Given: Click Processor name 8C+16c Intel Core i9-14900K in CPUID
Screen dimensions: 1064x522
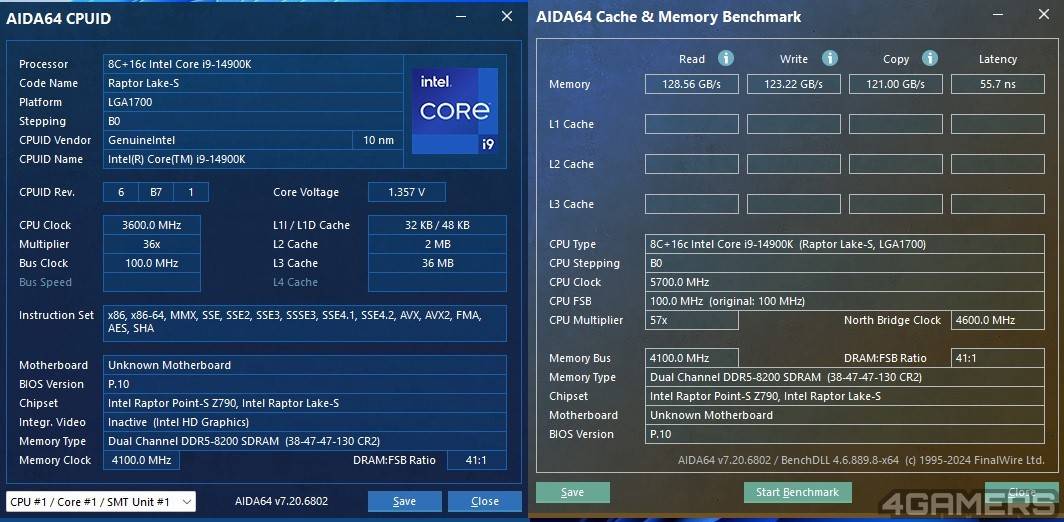Looking at the screenshot, I should coord(253,64).
